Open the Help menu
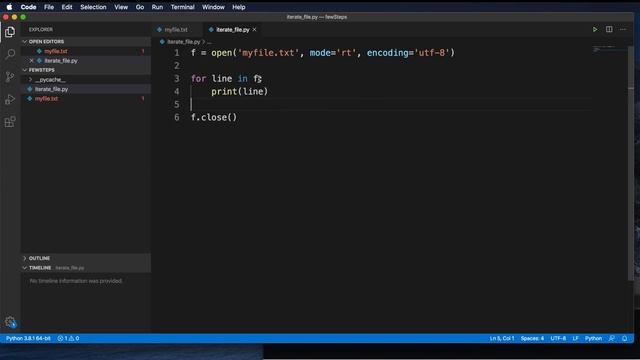The image size is (640, 360). 238,7
